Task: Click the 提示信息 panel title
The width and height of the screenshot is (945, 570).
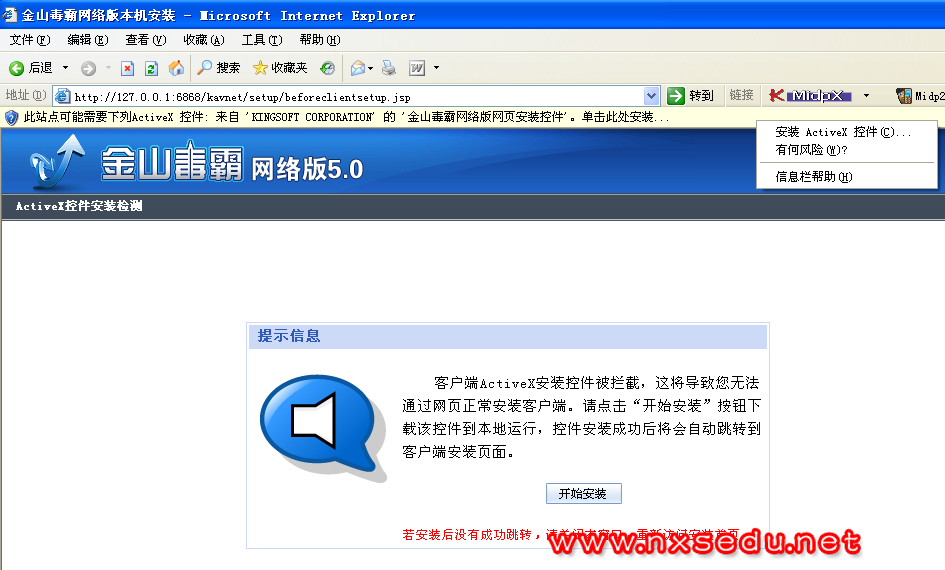Action: pos(289,336)
